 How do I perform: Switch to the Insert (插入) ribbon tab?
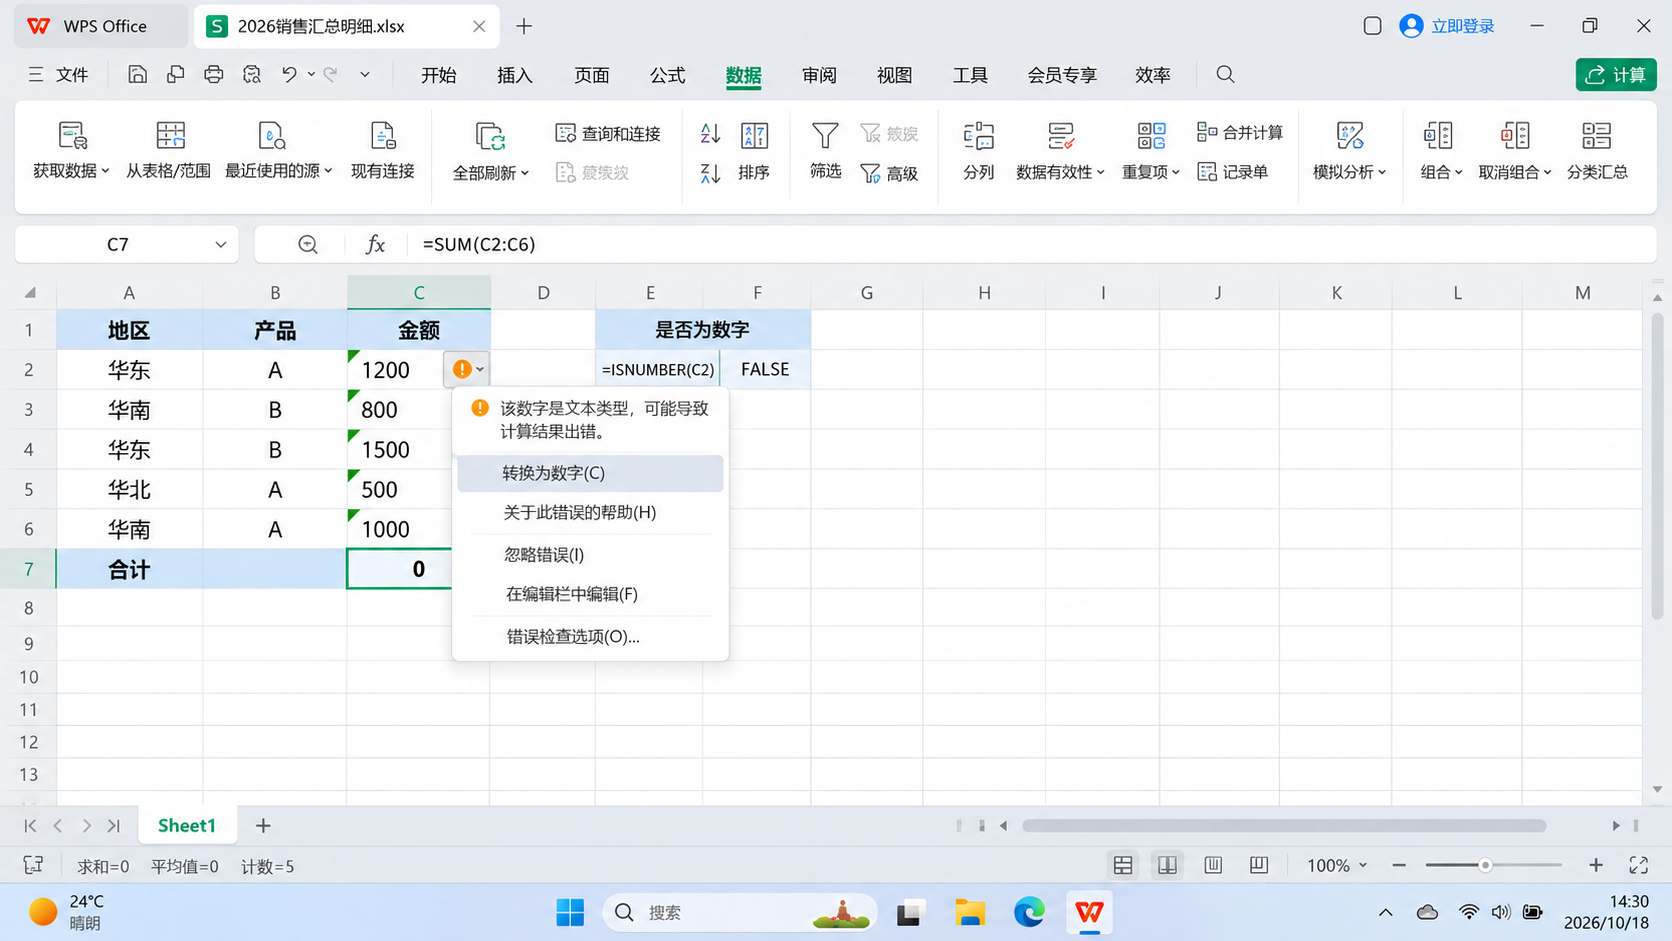[x=515, y=75]
